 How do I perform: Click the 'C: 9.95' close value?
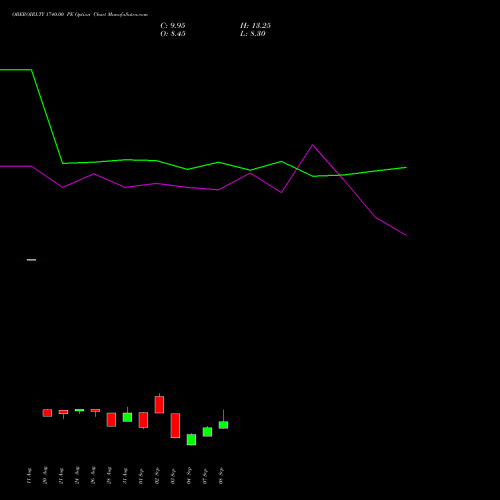pyautogui.click(x=173, y=26)
